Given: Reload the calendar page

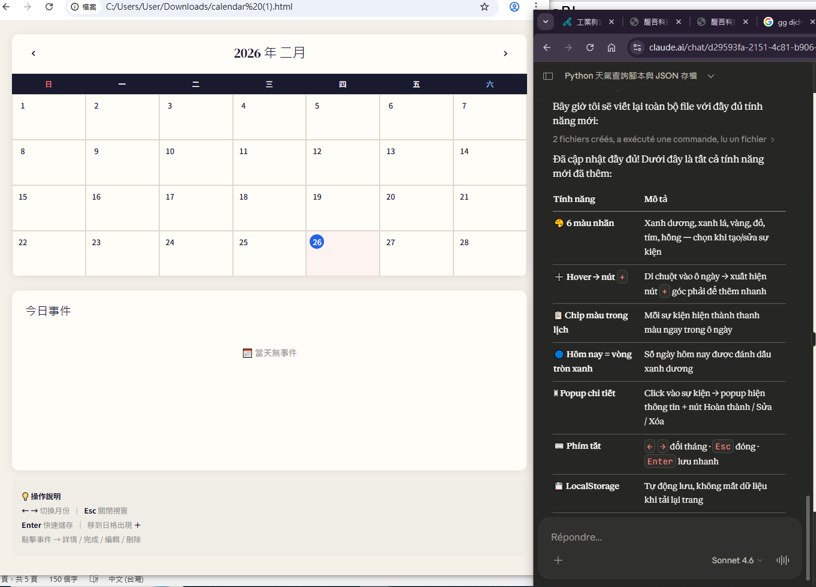Looking at the screenshot, I should (49, 7).
